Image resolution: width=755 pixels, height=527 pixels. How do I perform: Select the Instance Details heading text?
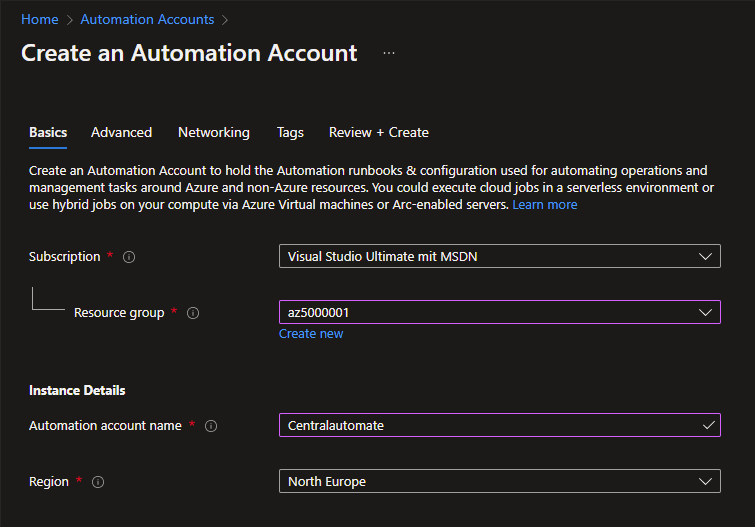pyautogui.click(x=77, y=390)
